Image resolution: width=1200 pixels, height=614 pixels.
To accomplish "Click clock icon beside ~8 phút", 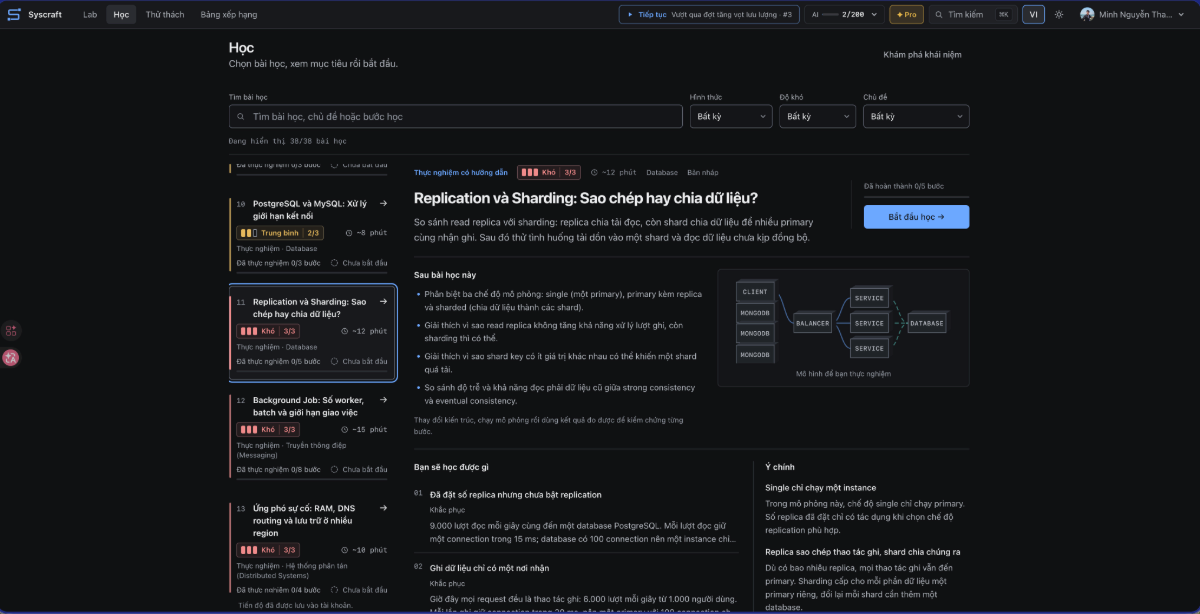I will [349, 233].
